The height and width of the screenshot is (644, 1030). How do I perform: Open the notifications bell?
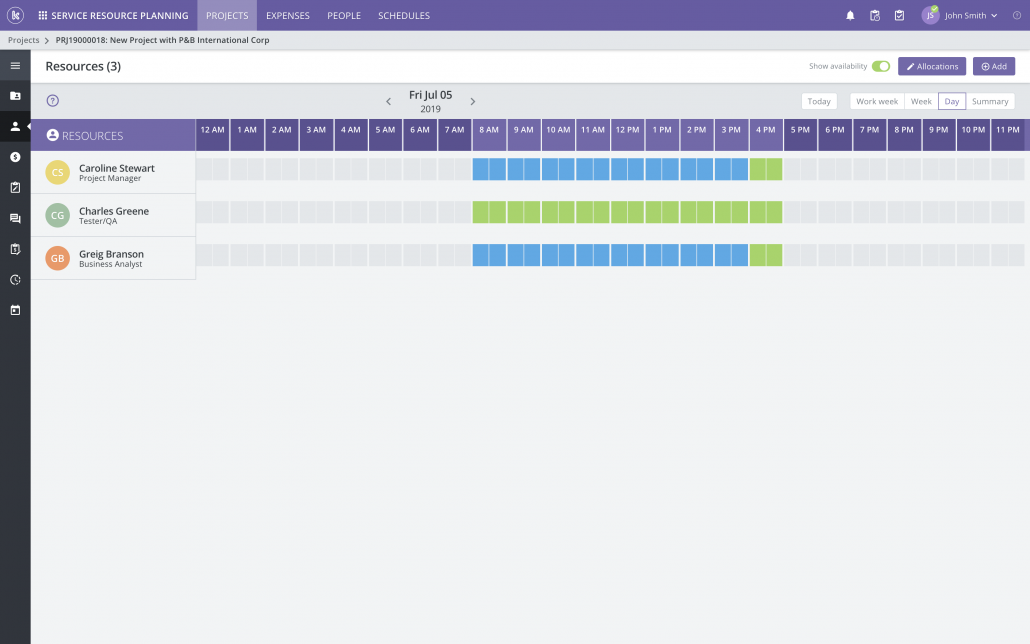[x=850, y=15]
